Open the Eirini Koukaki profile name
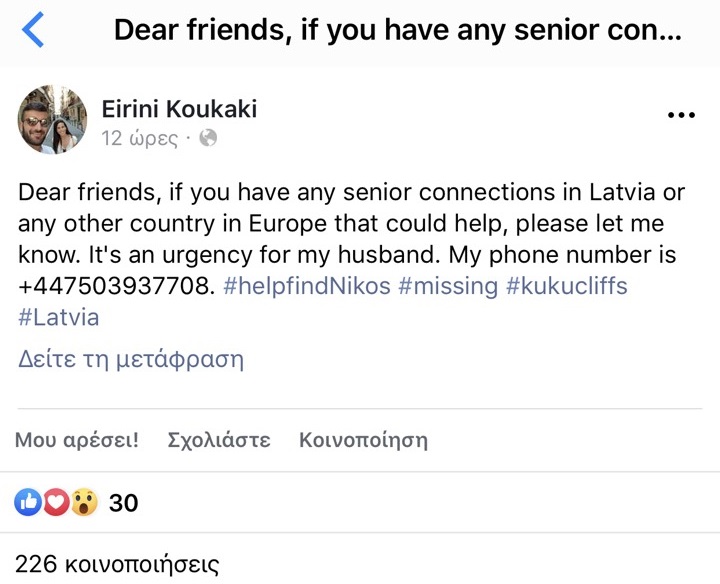The image size is (720, 584). [x=179, y=109]
